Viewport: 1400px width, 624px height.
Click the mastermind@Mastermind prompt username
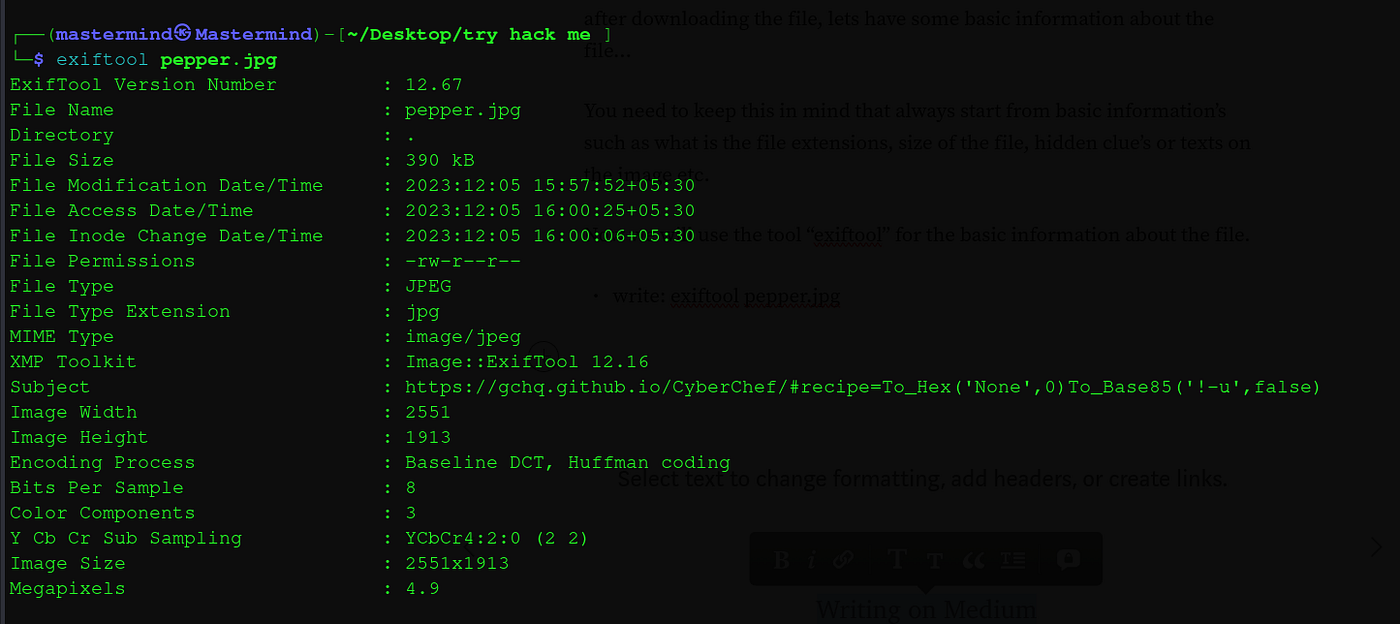tap(184, 34)
